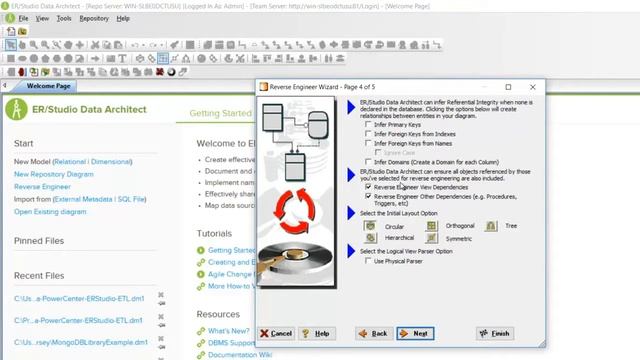Choose the Orthogonal layout icon
Image resolution: width=640 pixels, height=360 pixels.
pos(431,226)
